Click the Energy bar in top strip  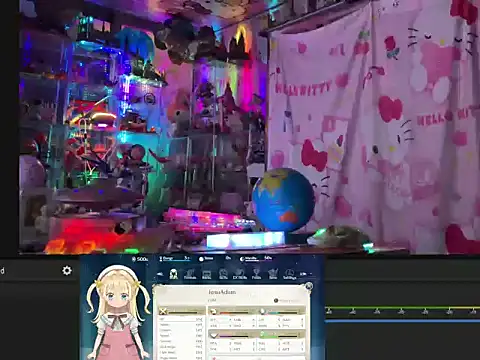tap(174, 259)
